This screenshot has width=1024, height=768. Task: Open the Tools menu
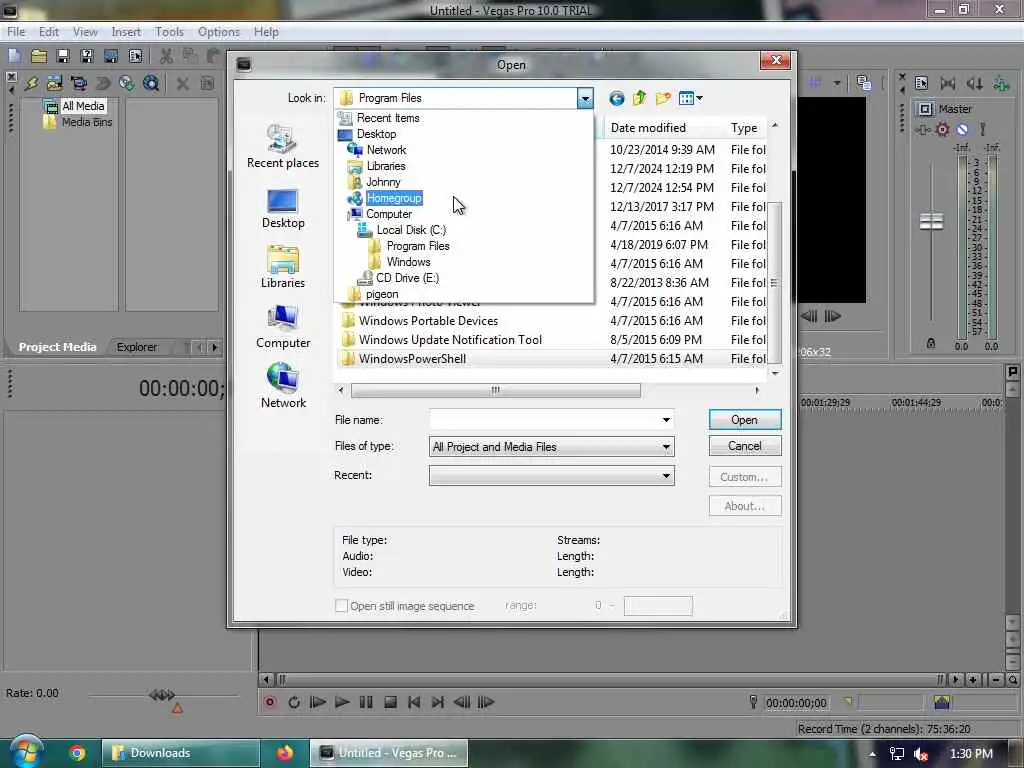tap(169, 32)
